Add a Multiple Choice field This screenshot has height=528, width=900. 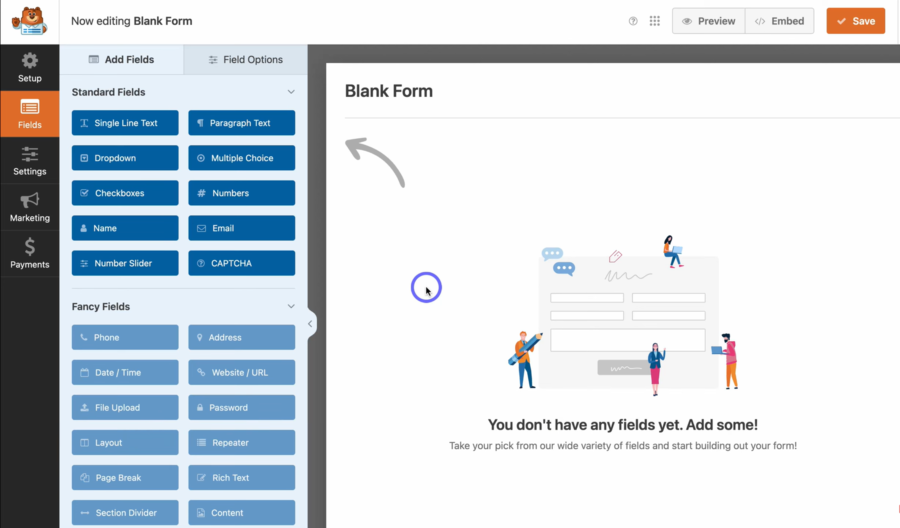coord(242,158)
